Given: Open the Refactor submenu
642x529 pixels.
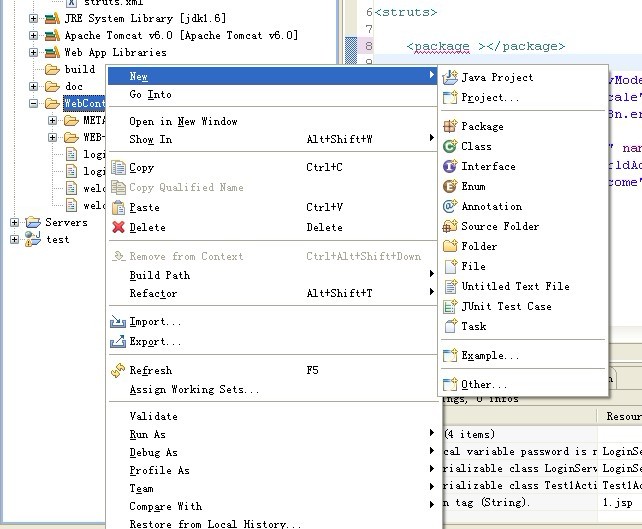Looking at the screenshot, I should point(272,293).
